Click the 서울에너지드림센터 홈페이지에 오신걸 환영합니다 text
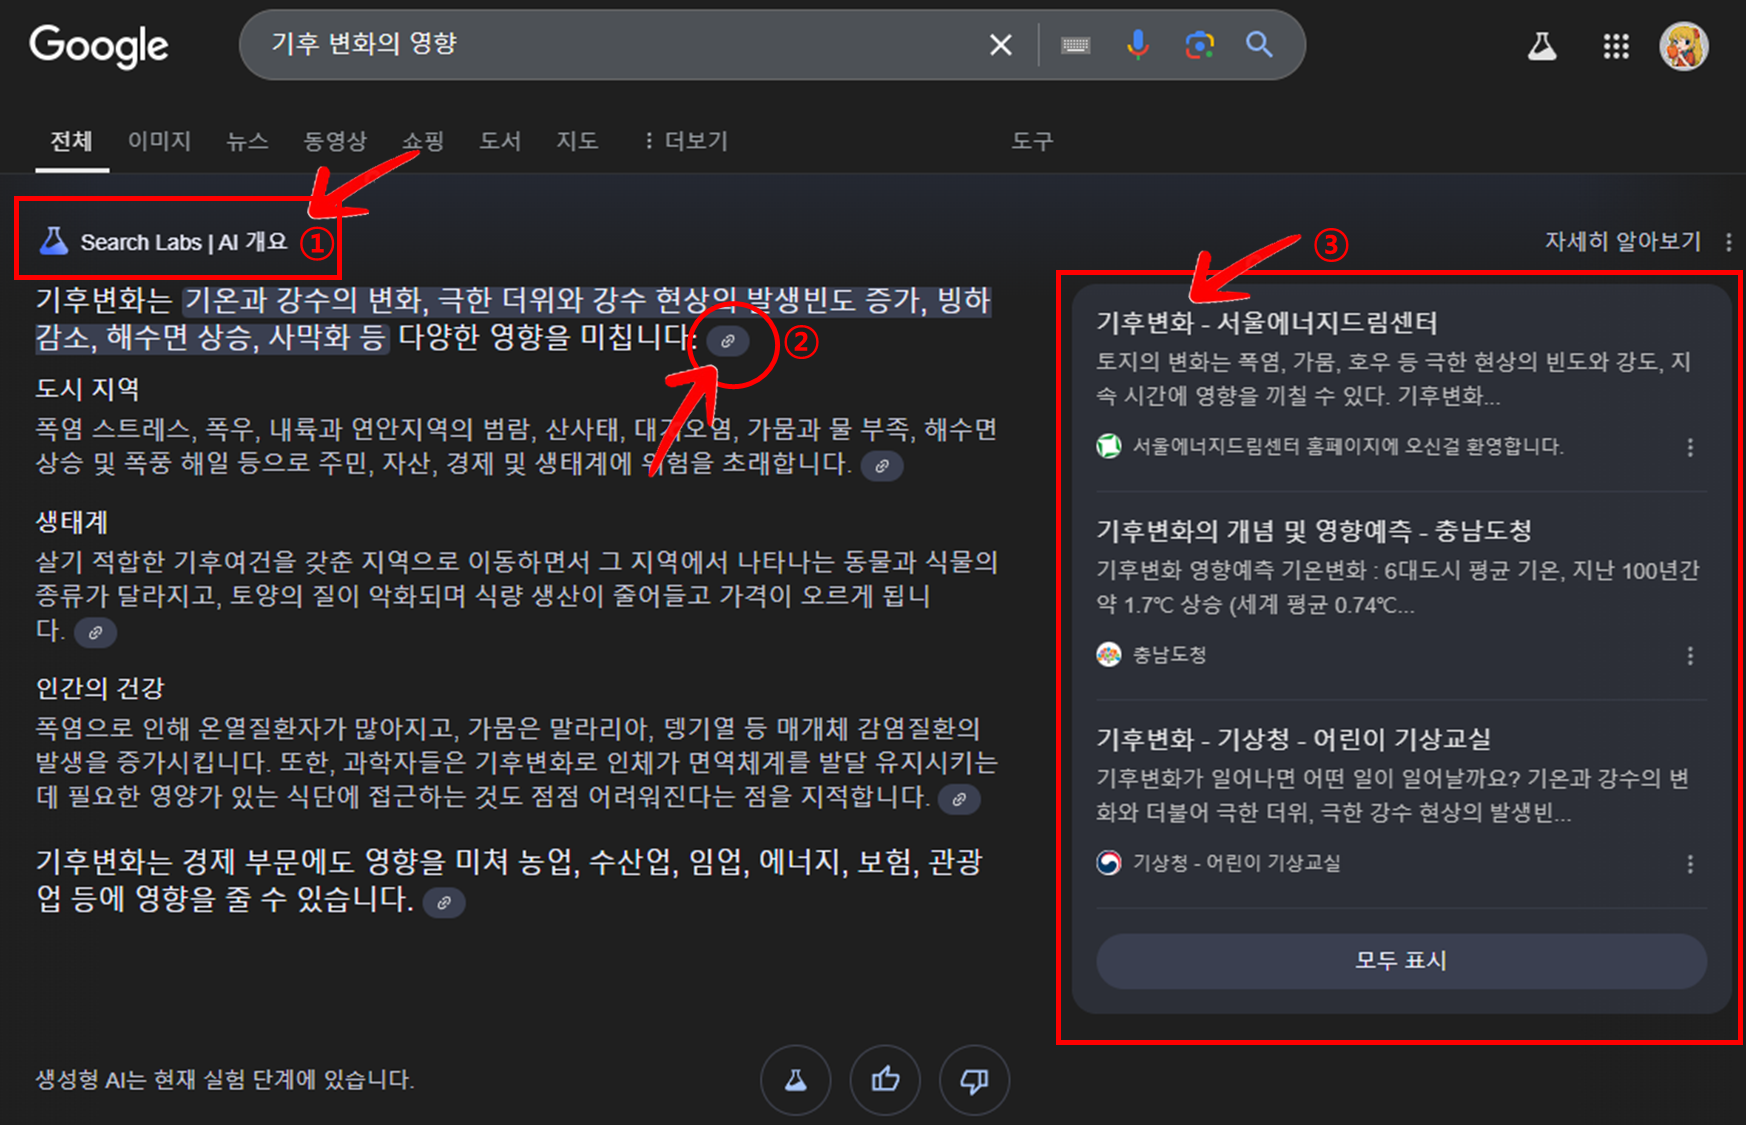 pos(1348,446)
